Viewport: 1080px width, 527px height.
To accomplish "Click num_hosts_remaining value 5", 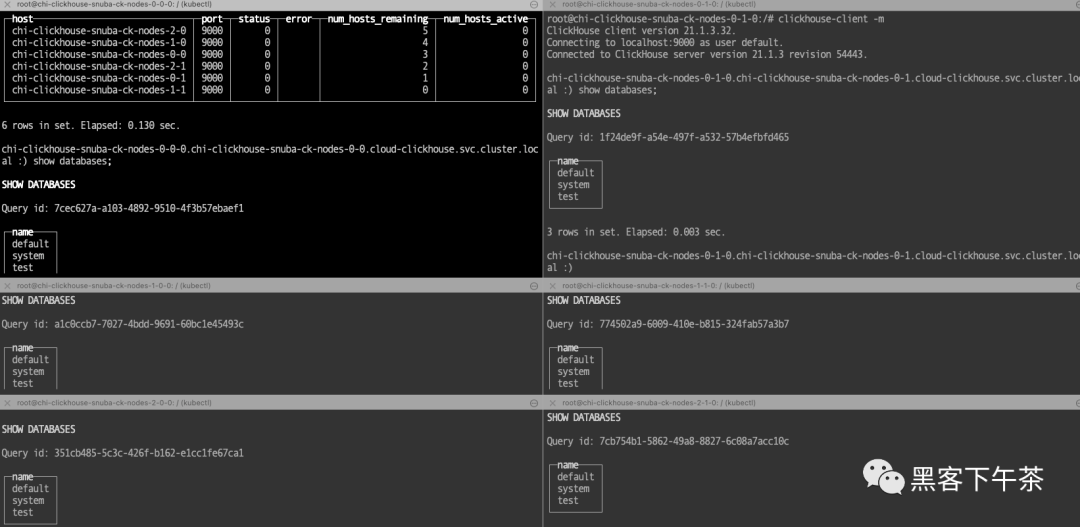I will pos(425,30).
